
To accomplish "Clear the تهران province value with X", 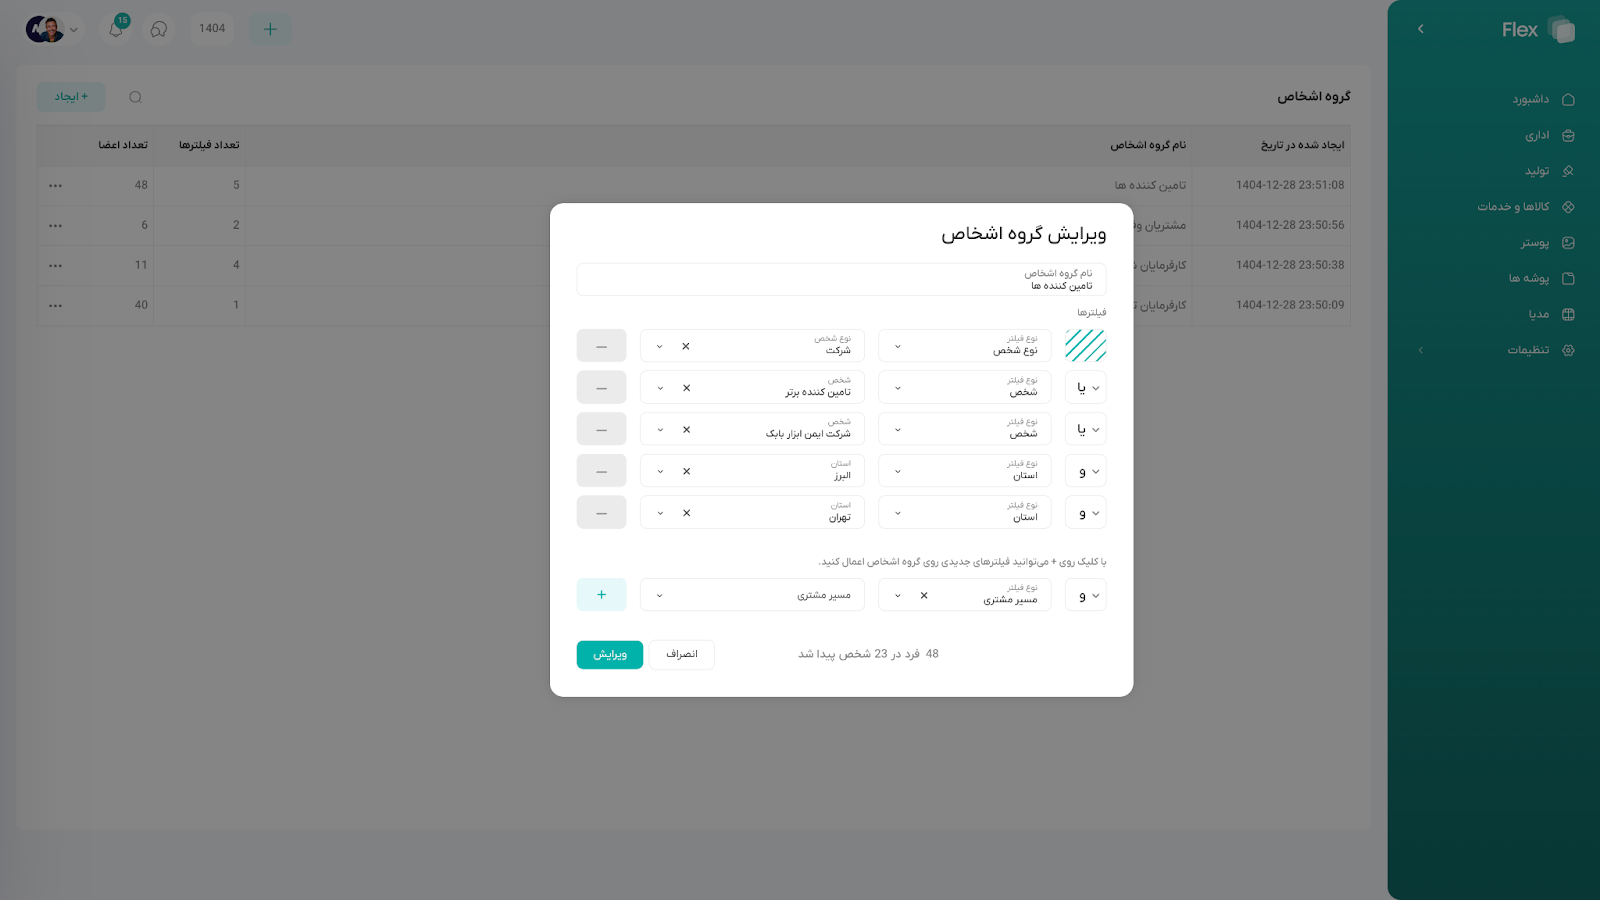I will (686, 513).
